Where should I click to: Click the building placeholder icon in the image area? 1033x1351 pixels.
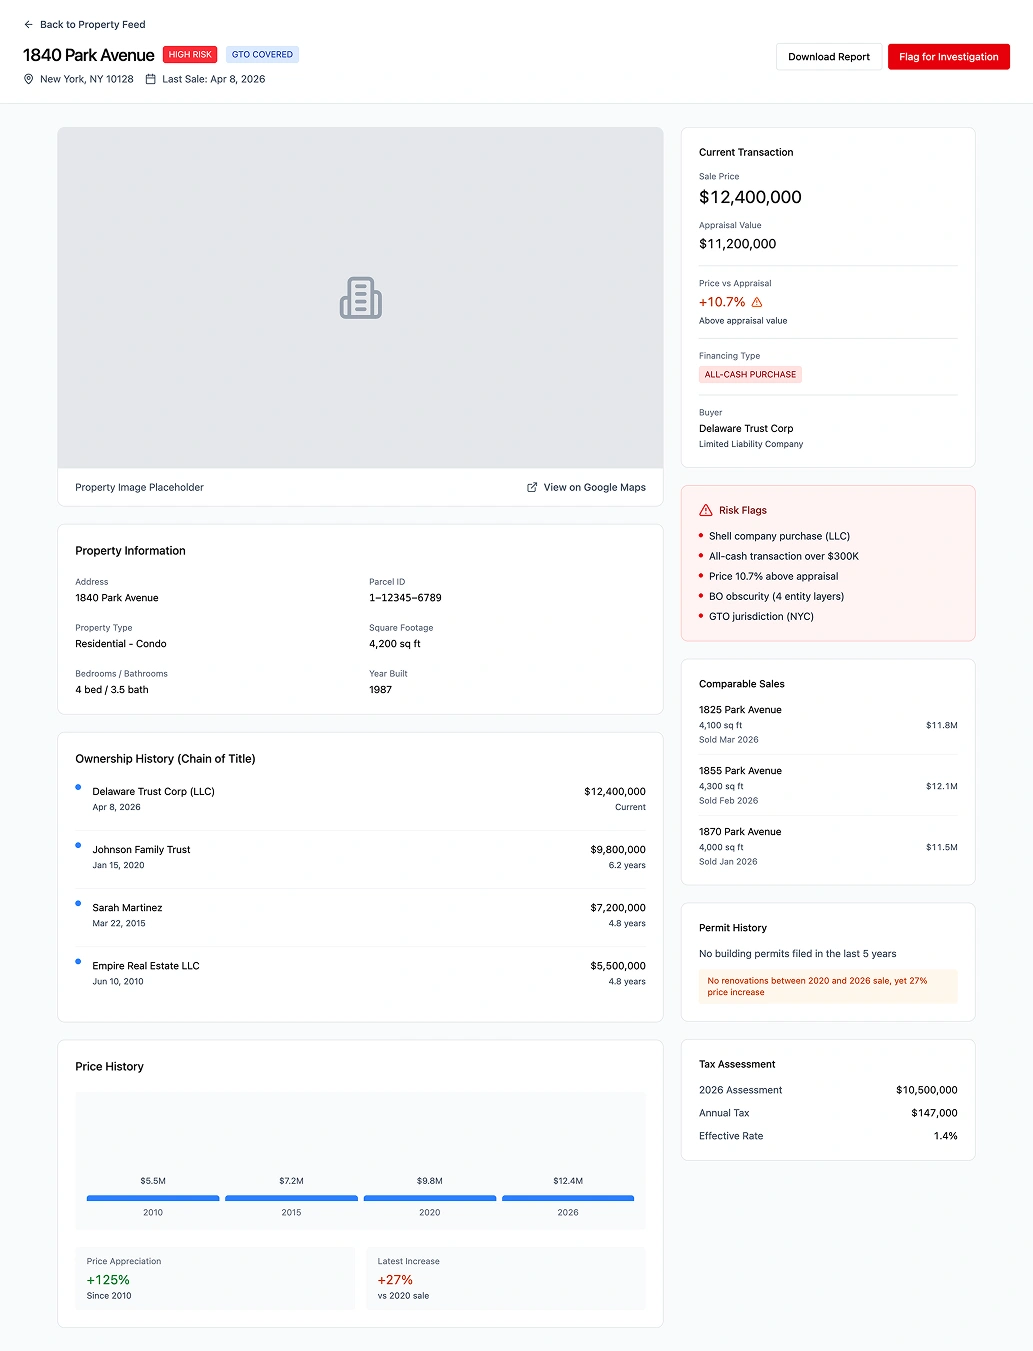pos(360,298)
